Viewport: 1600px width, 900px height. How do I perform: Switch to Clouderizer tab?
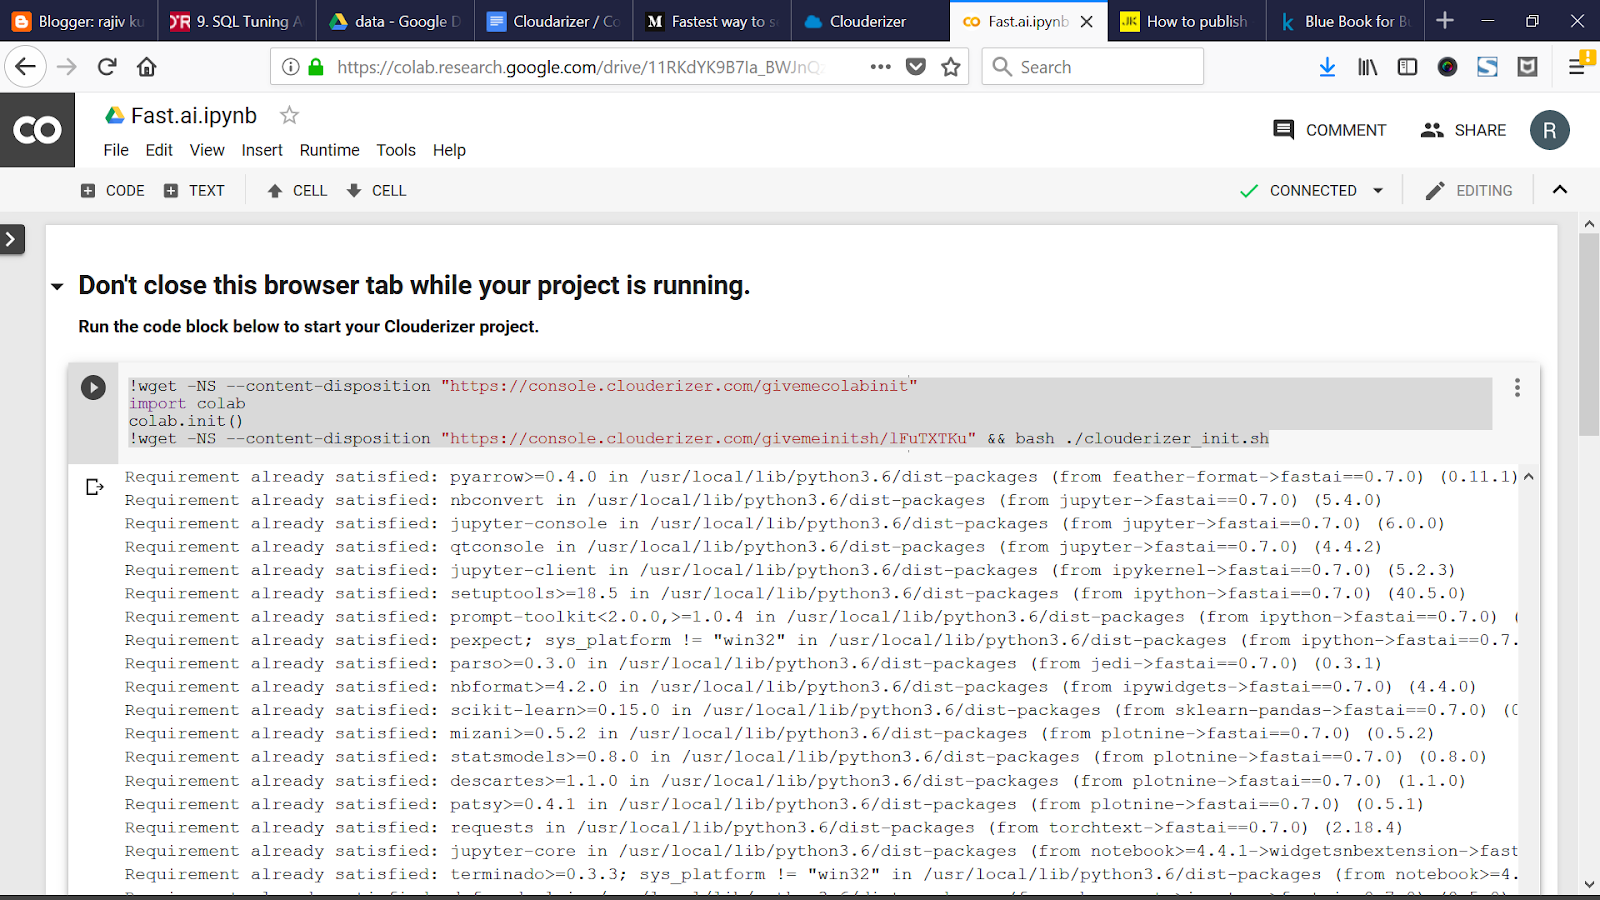(869, 21)
